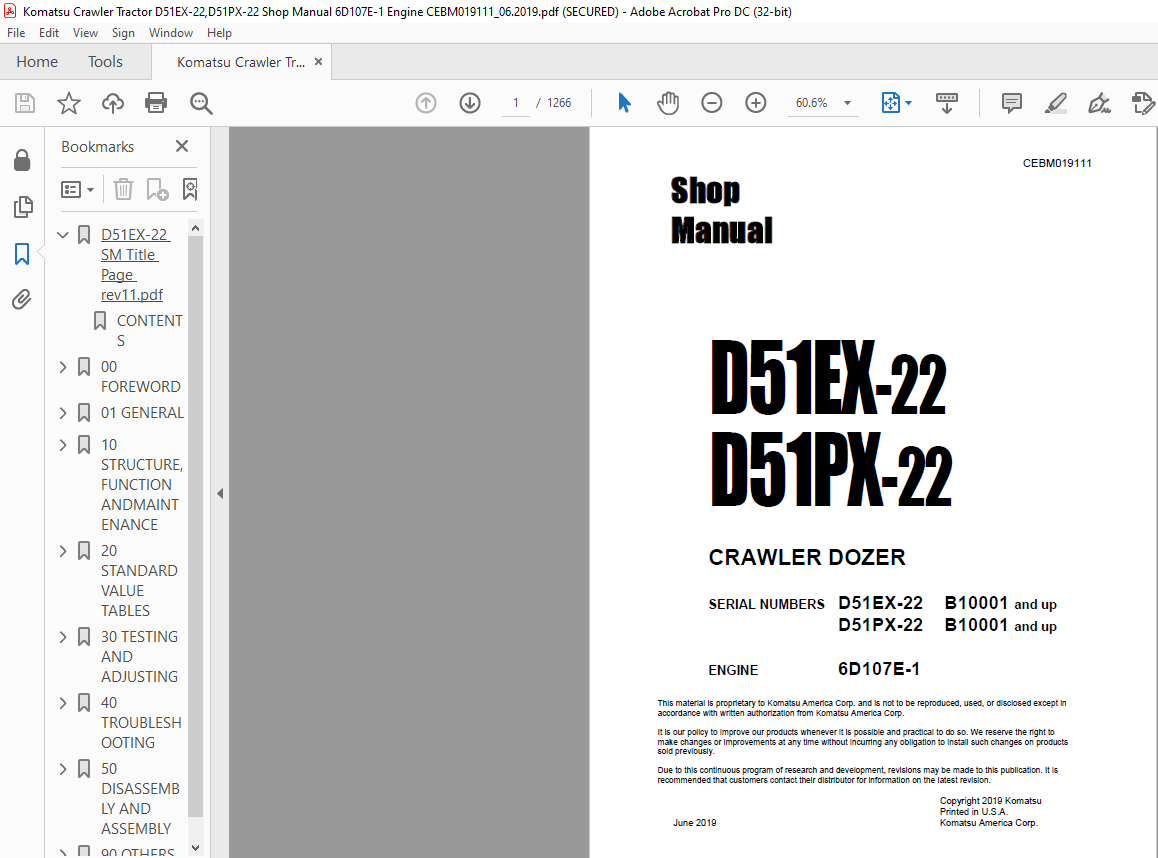Add document to starred favorites

(x=69, y=103)
